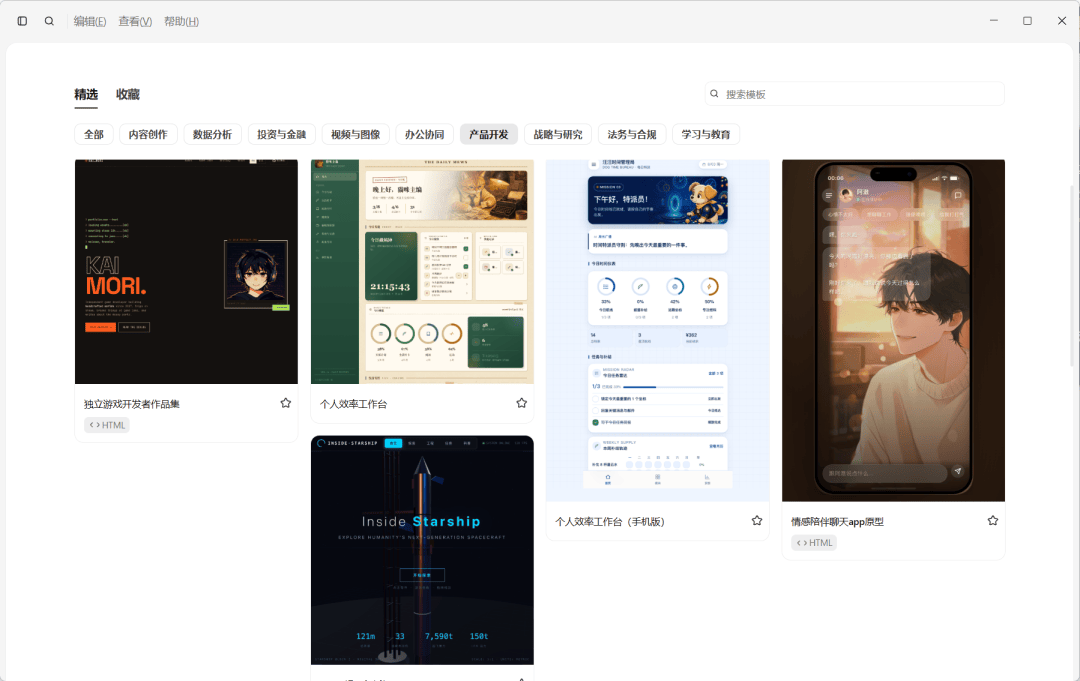Select the 内容创作 category filter
The image size is (1080, 681).
pos(148,134)
